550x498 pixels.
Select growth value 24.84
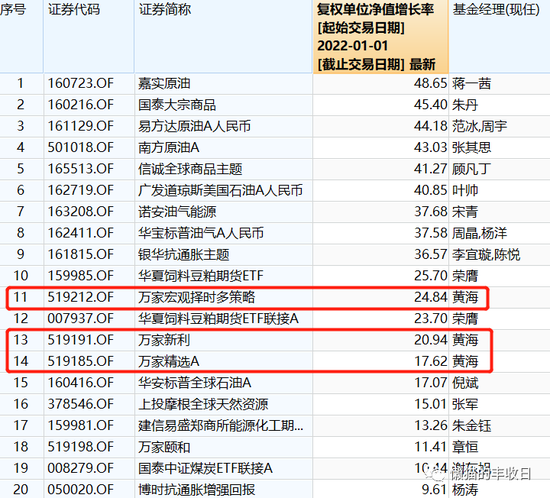pos(430,297)
